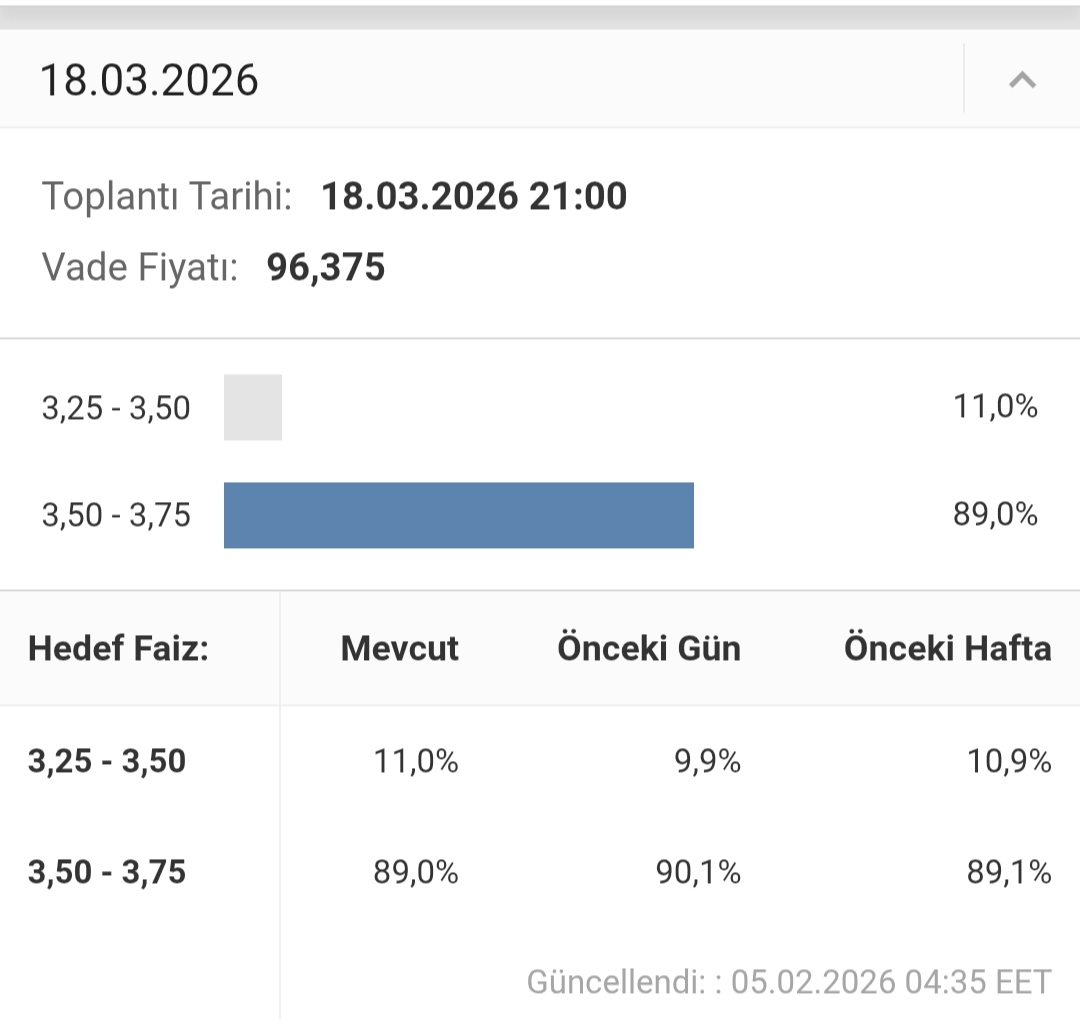Collapse the 18.03.2026 section chevron
The width and height of the screenshot is (1080, 1019).
(x=1022, y=80)
